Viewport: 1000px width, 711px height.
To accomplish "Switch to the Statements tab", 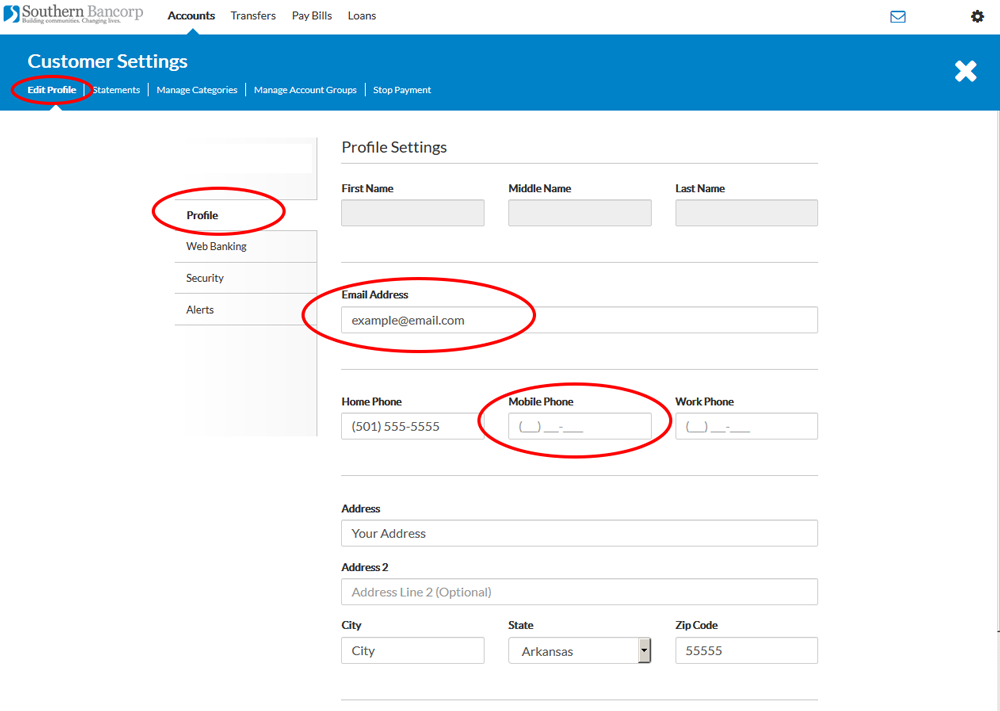I will pos(116,90).
